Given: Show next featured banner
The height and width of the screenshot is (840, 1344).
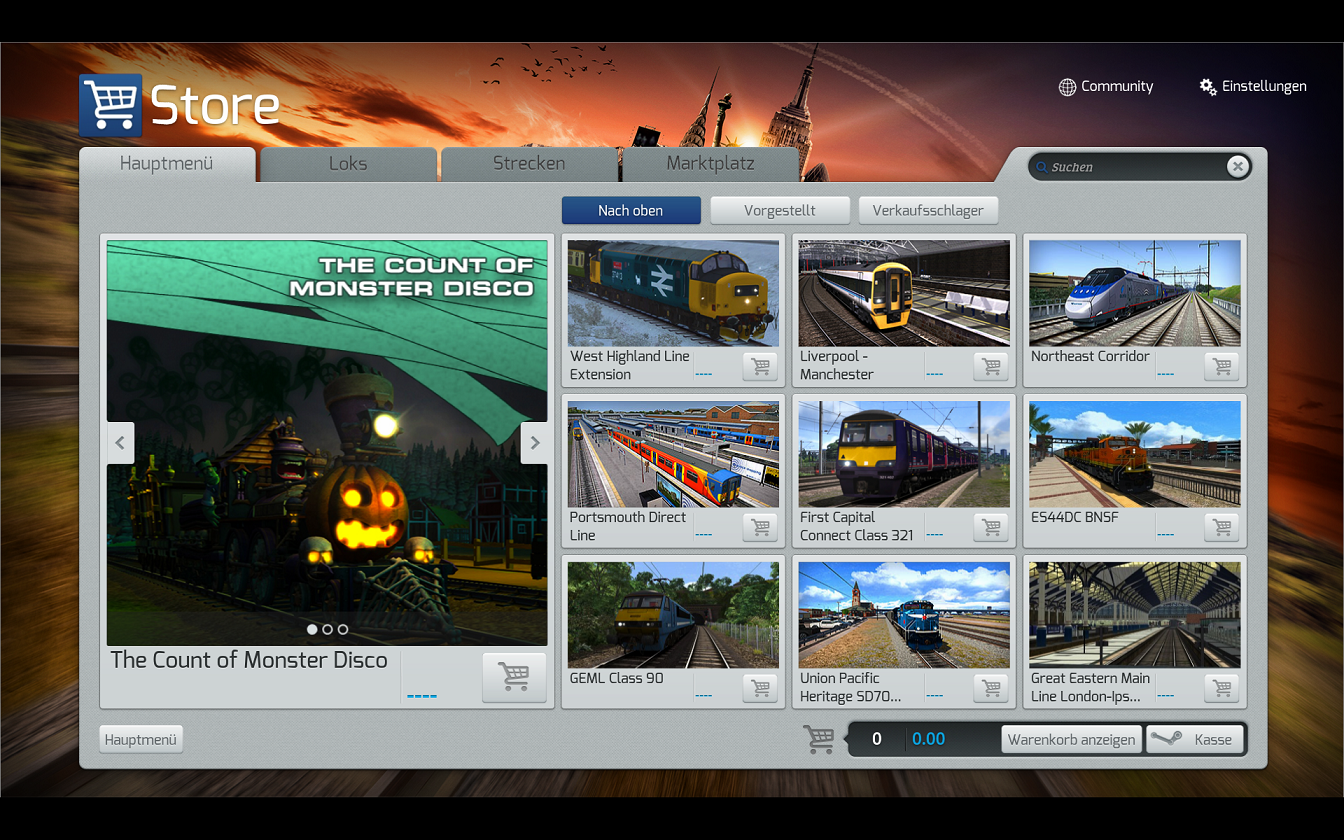Looking at the screenshot, I should click(x=535, y=443).
